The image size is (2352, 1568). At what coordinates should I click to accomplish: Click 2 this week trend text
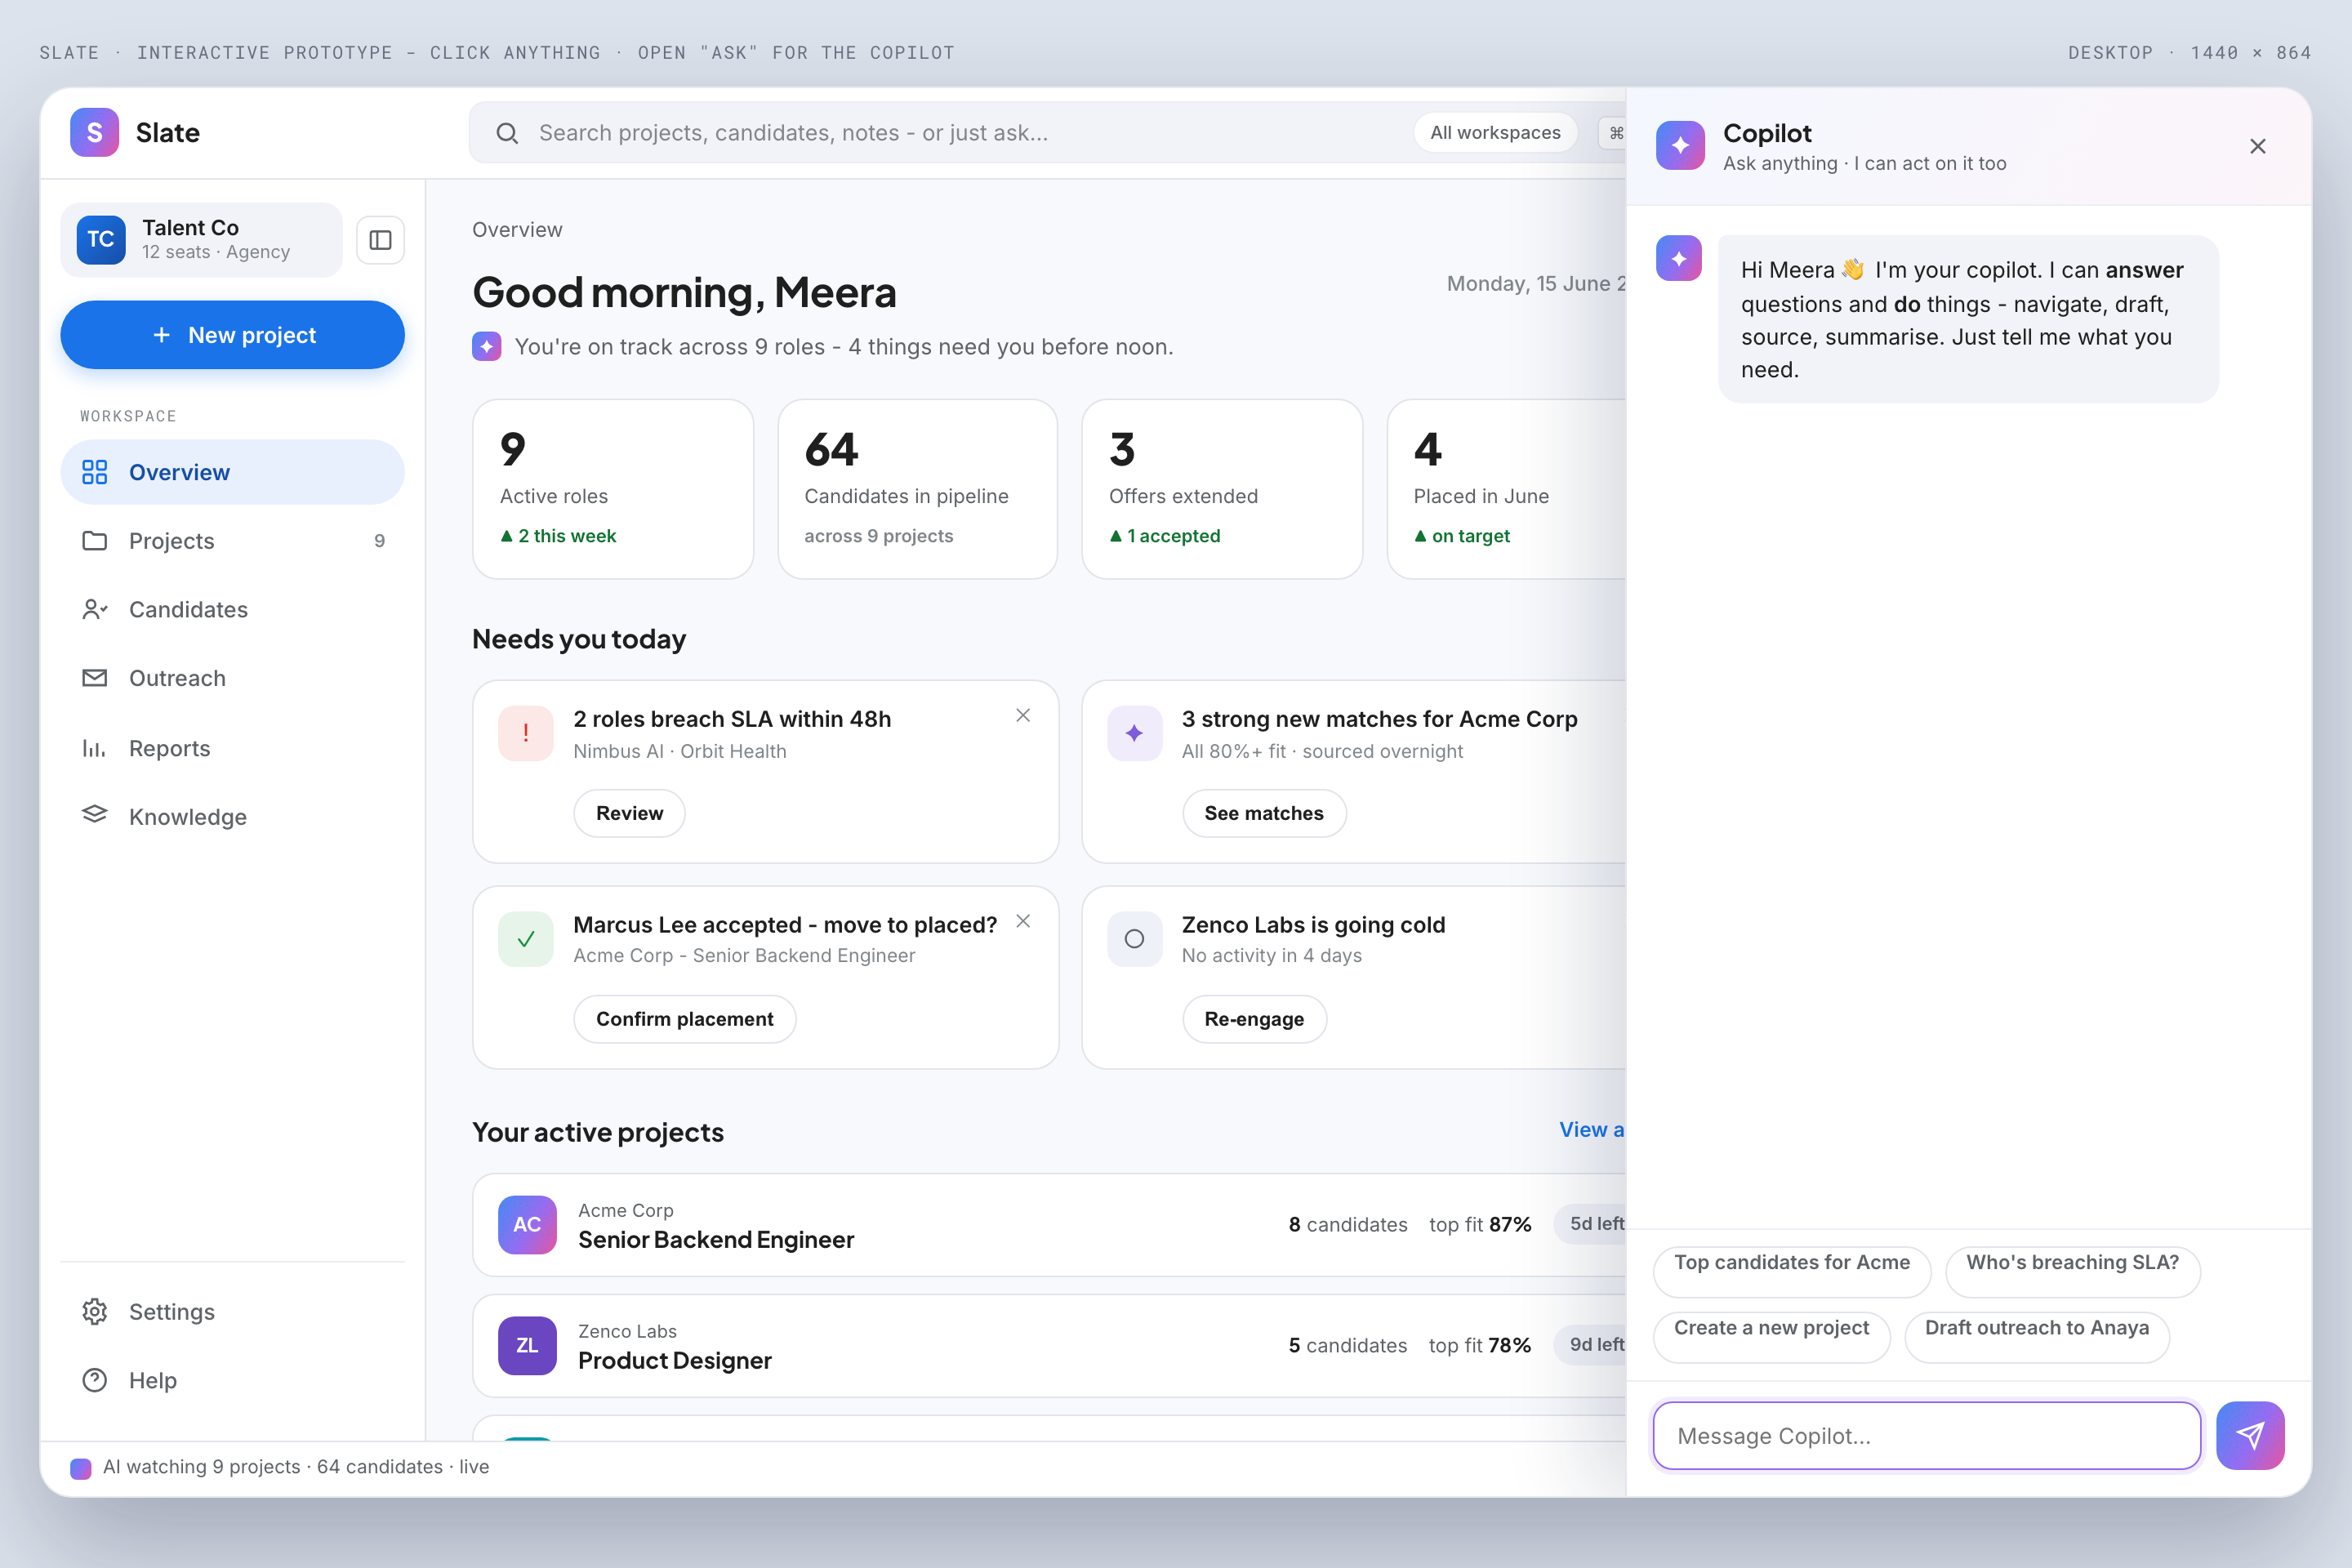[x=558, y=536]
